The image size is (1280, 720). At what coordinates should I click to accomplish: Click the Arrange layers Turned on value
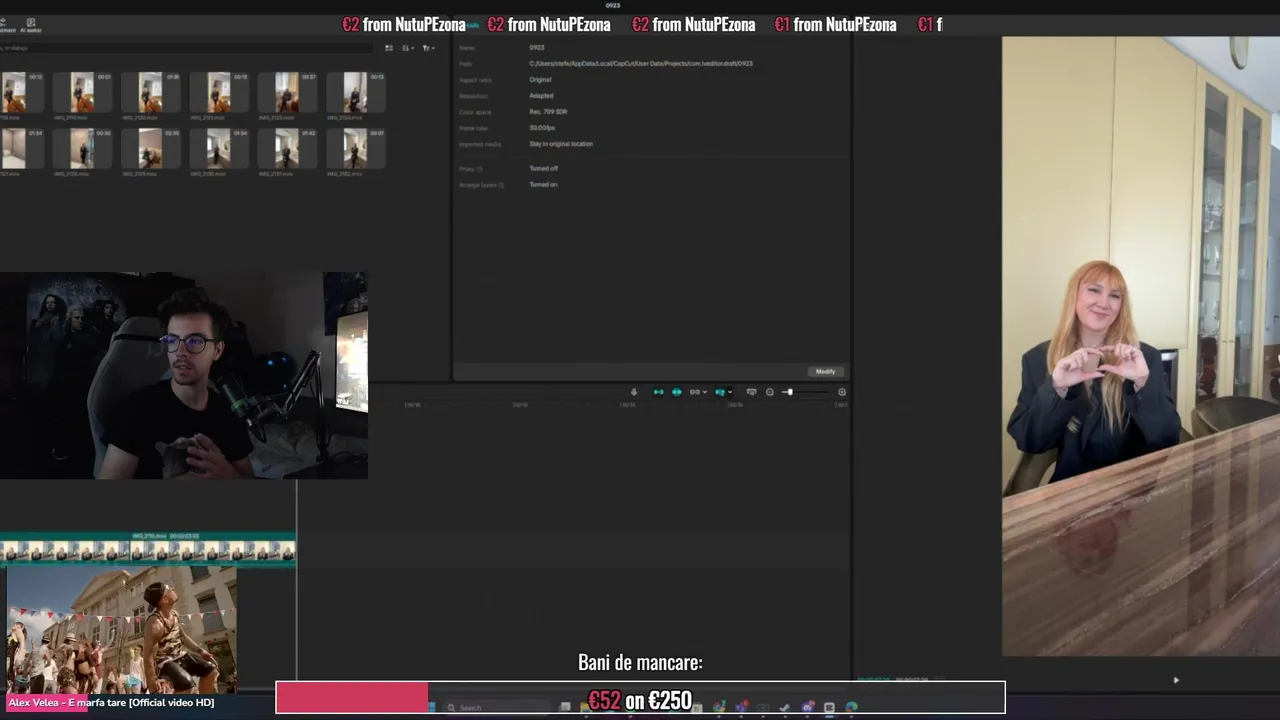543,184
